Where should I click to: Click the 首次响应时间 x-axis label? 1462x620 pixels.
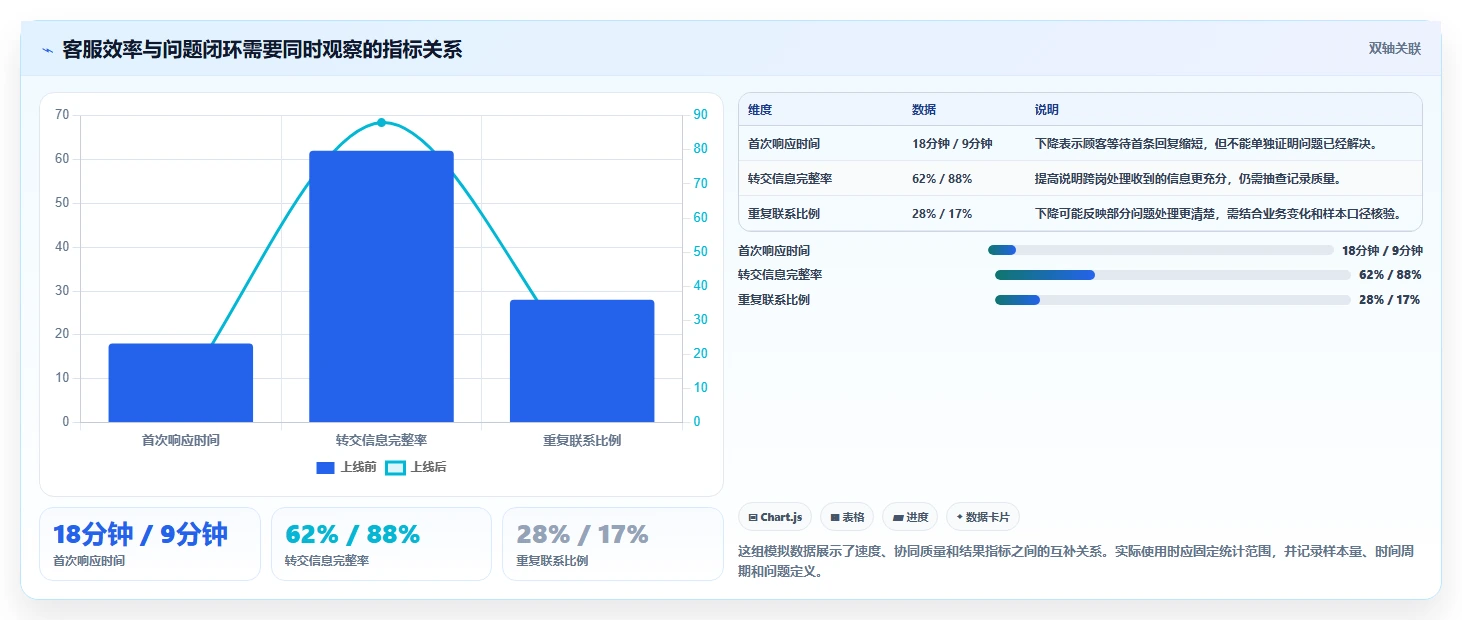[181, 440]
